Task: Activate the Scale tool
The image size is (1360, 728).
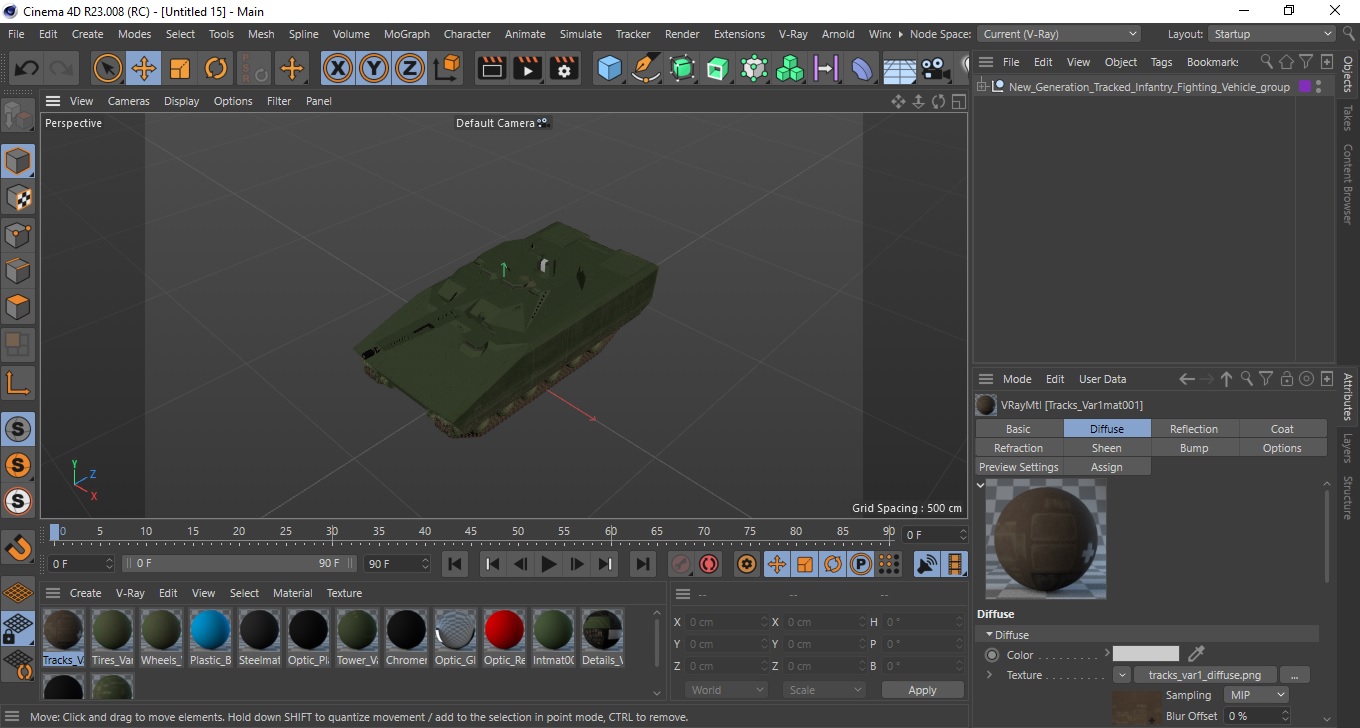Action: point(180,69)
